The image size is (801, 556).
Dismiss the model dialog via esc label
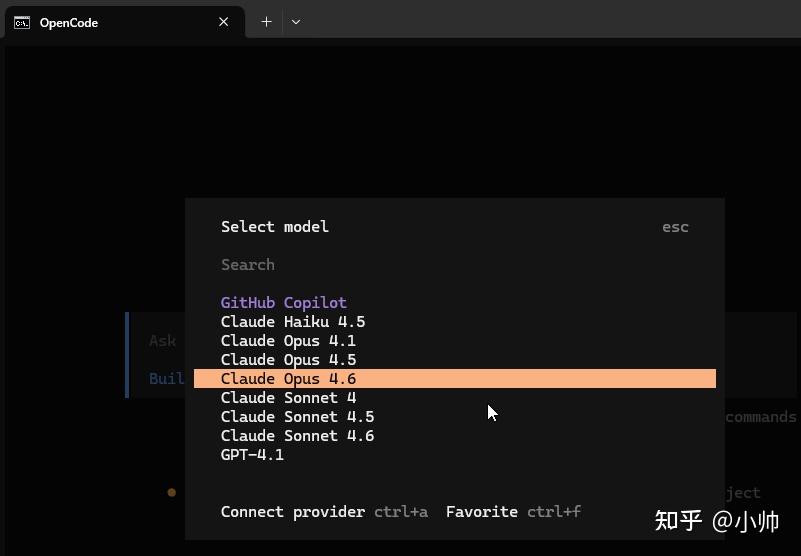click(x=675, y=227)
